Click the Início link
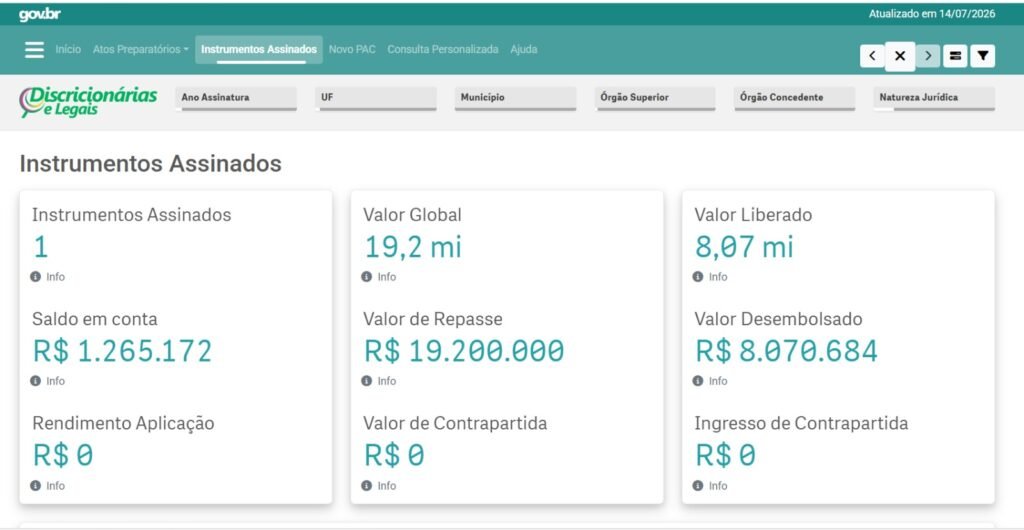1024x530 pixels. pos(68,50)
